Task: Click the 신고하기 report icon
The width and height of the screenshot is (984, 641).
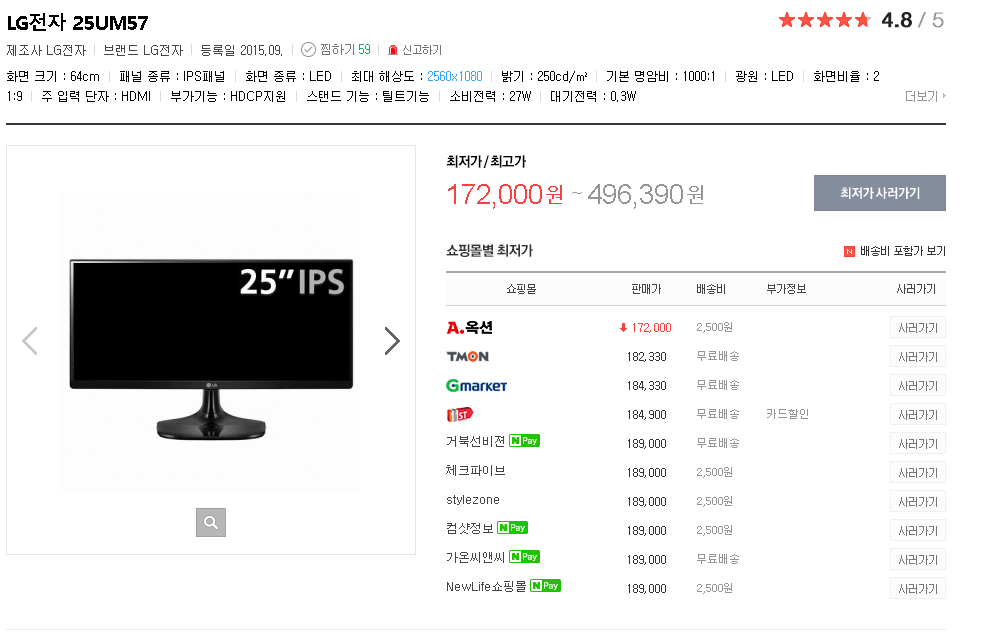Action: tap(393, 50)
